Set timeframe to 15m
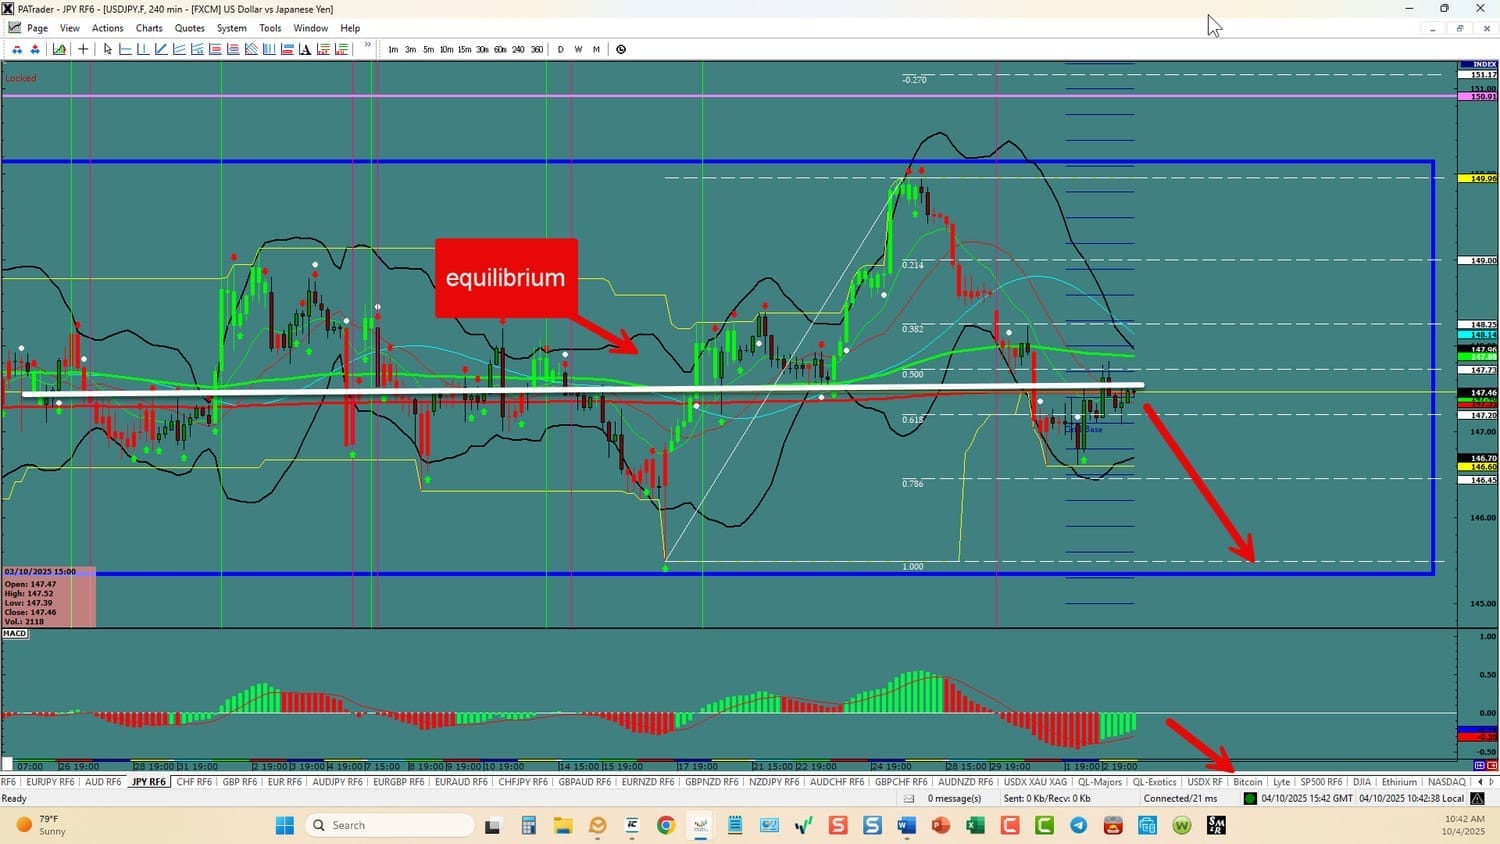This screenshot has width=1500, height=844. [x=464, y=49]
